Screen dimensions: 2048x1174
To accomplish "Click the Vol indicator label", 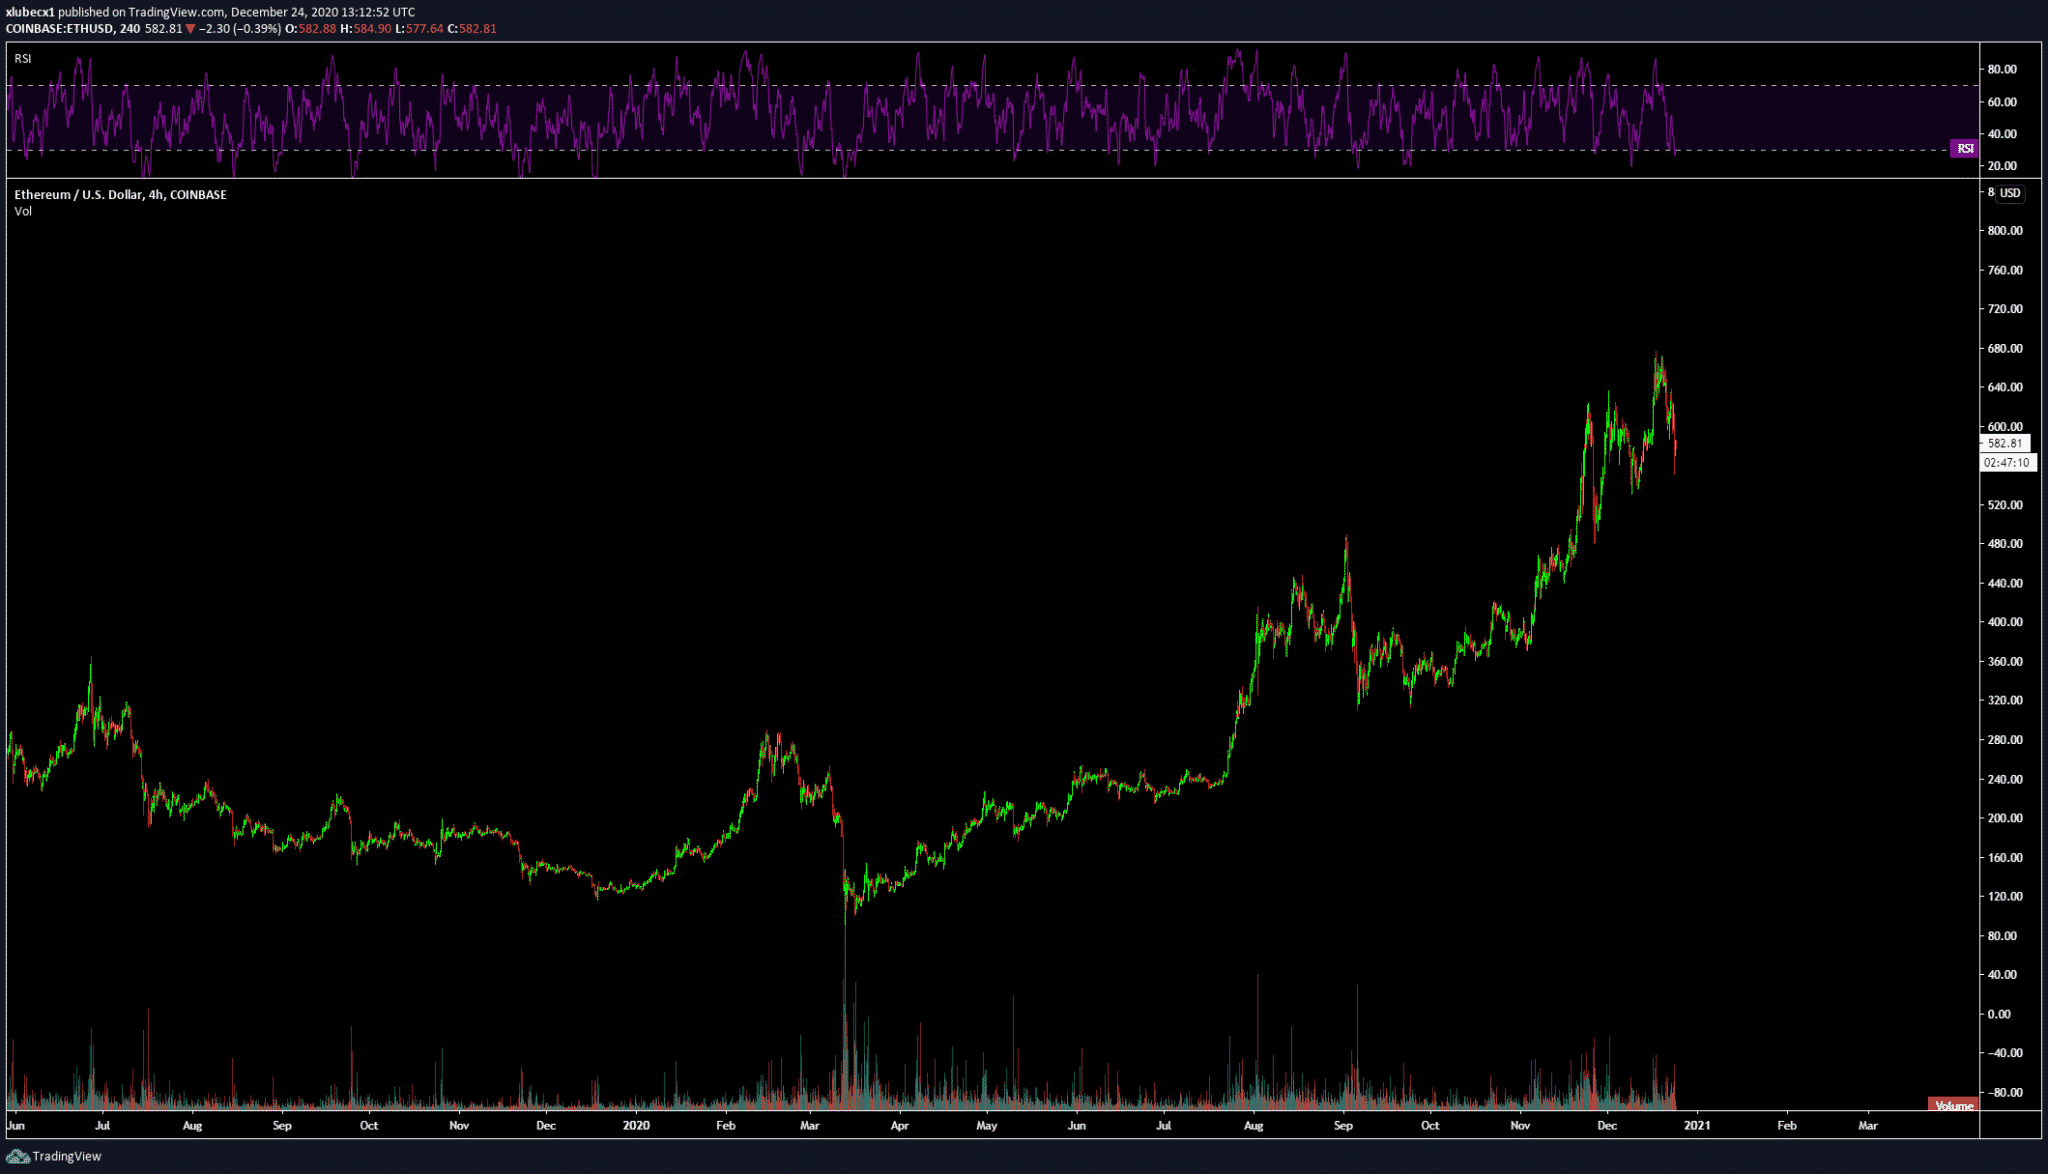I will [x=23, y=211].
